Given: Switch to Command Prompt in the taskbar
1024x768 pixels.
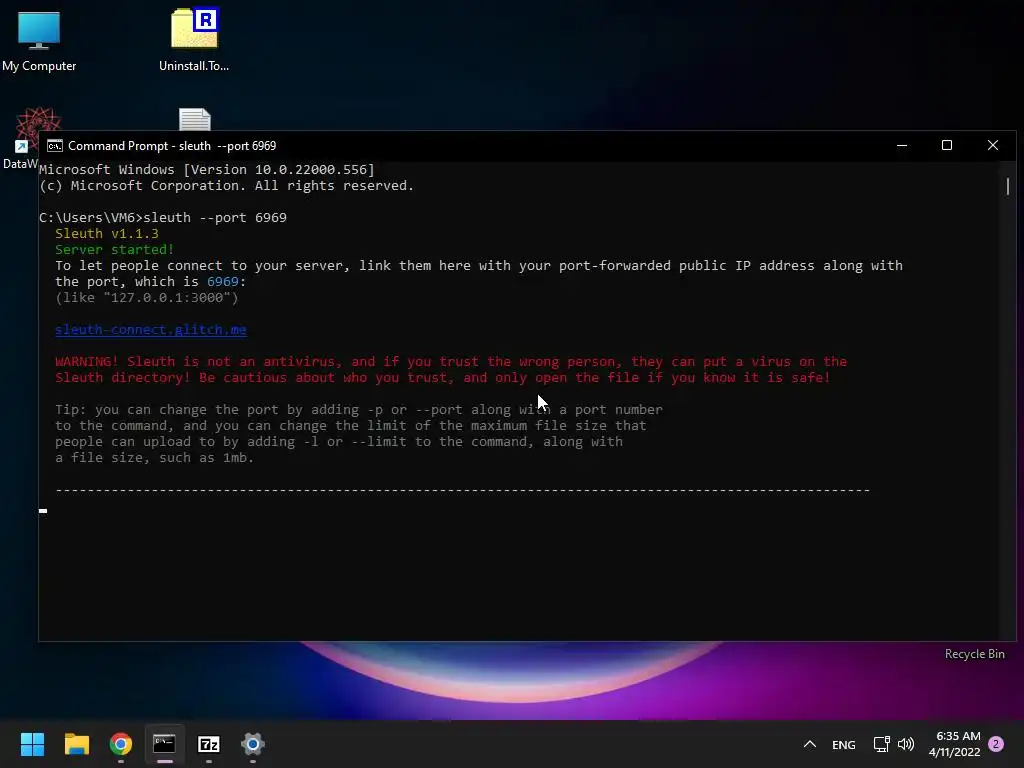Looking at the screenshot, I should click(165, 744).
